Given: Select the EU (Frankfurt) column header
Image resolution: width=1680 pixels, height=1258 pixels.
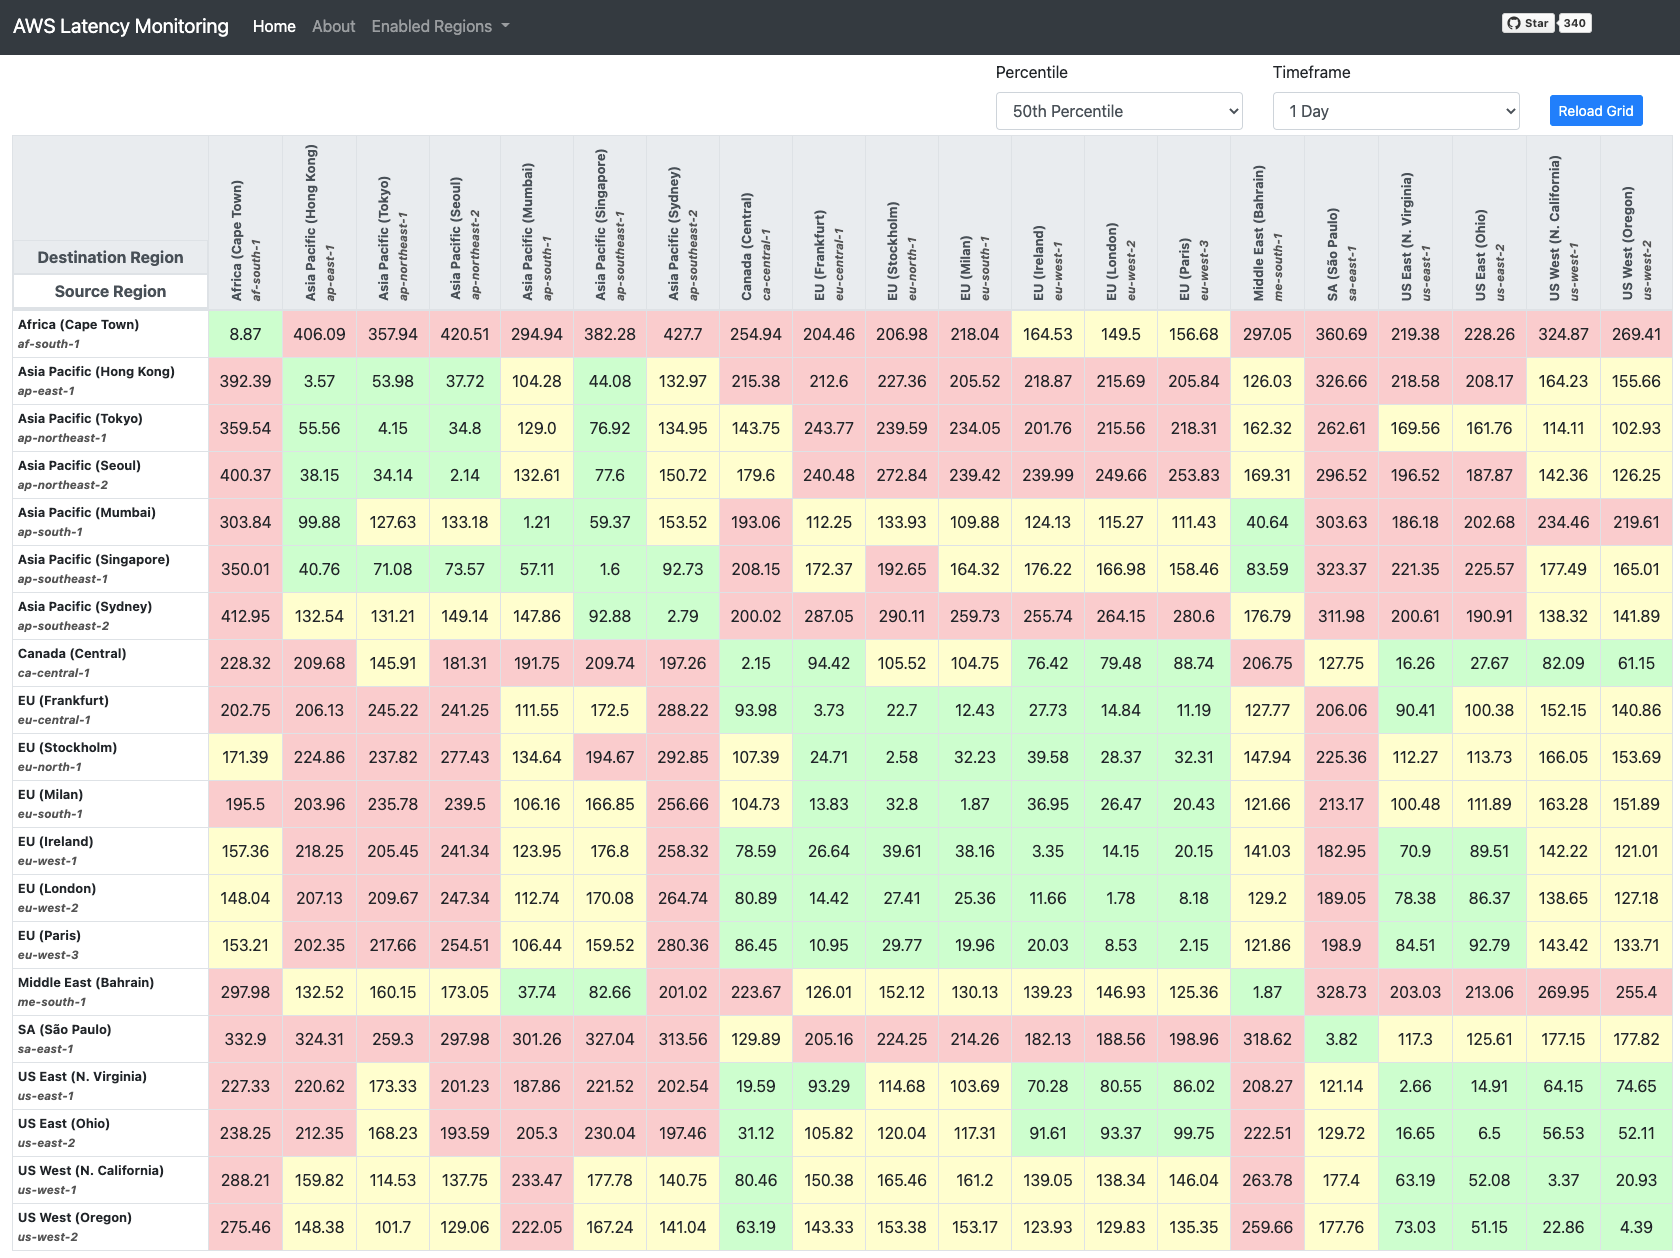Looking at the screenshot, I should click(829, 223).
